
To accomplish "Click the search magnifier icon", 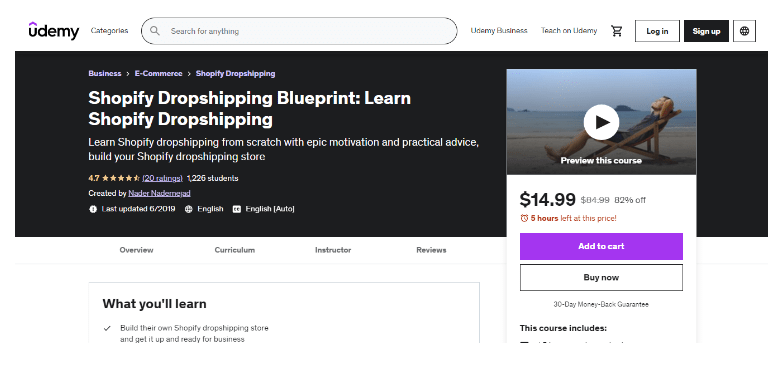I will (155, 31).
